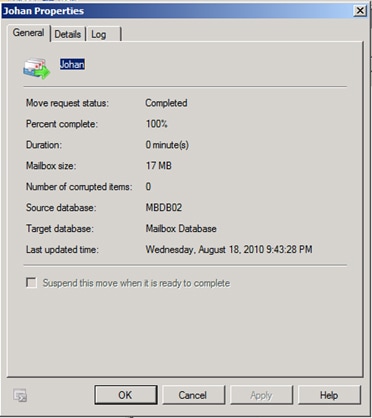Open the Details tab
This screenshot has height=418, width=372.
(68, 34)
